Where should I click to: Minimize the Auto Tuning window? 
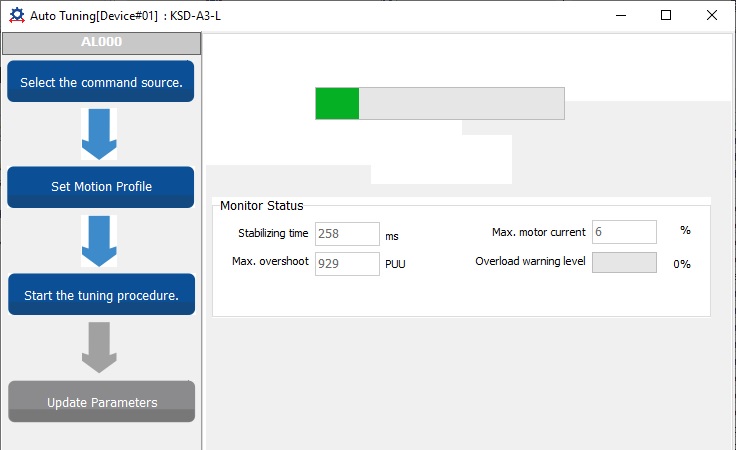click(620, 15)
